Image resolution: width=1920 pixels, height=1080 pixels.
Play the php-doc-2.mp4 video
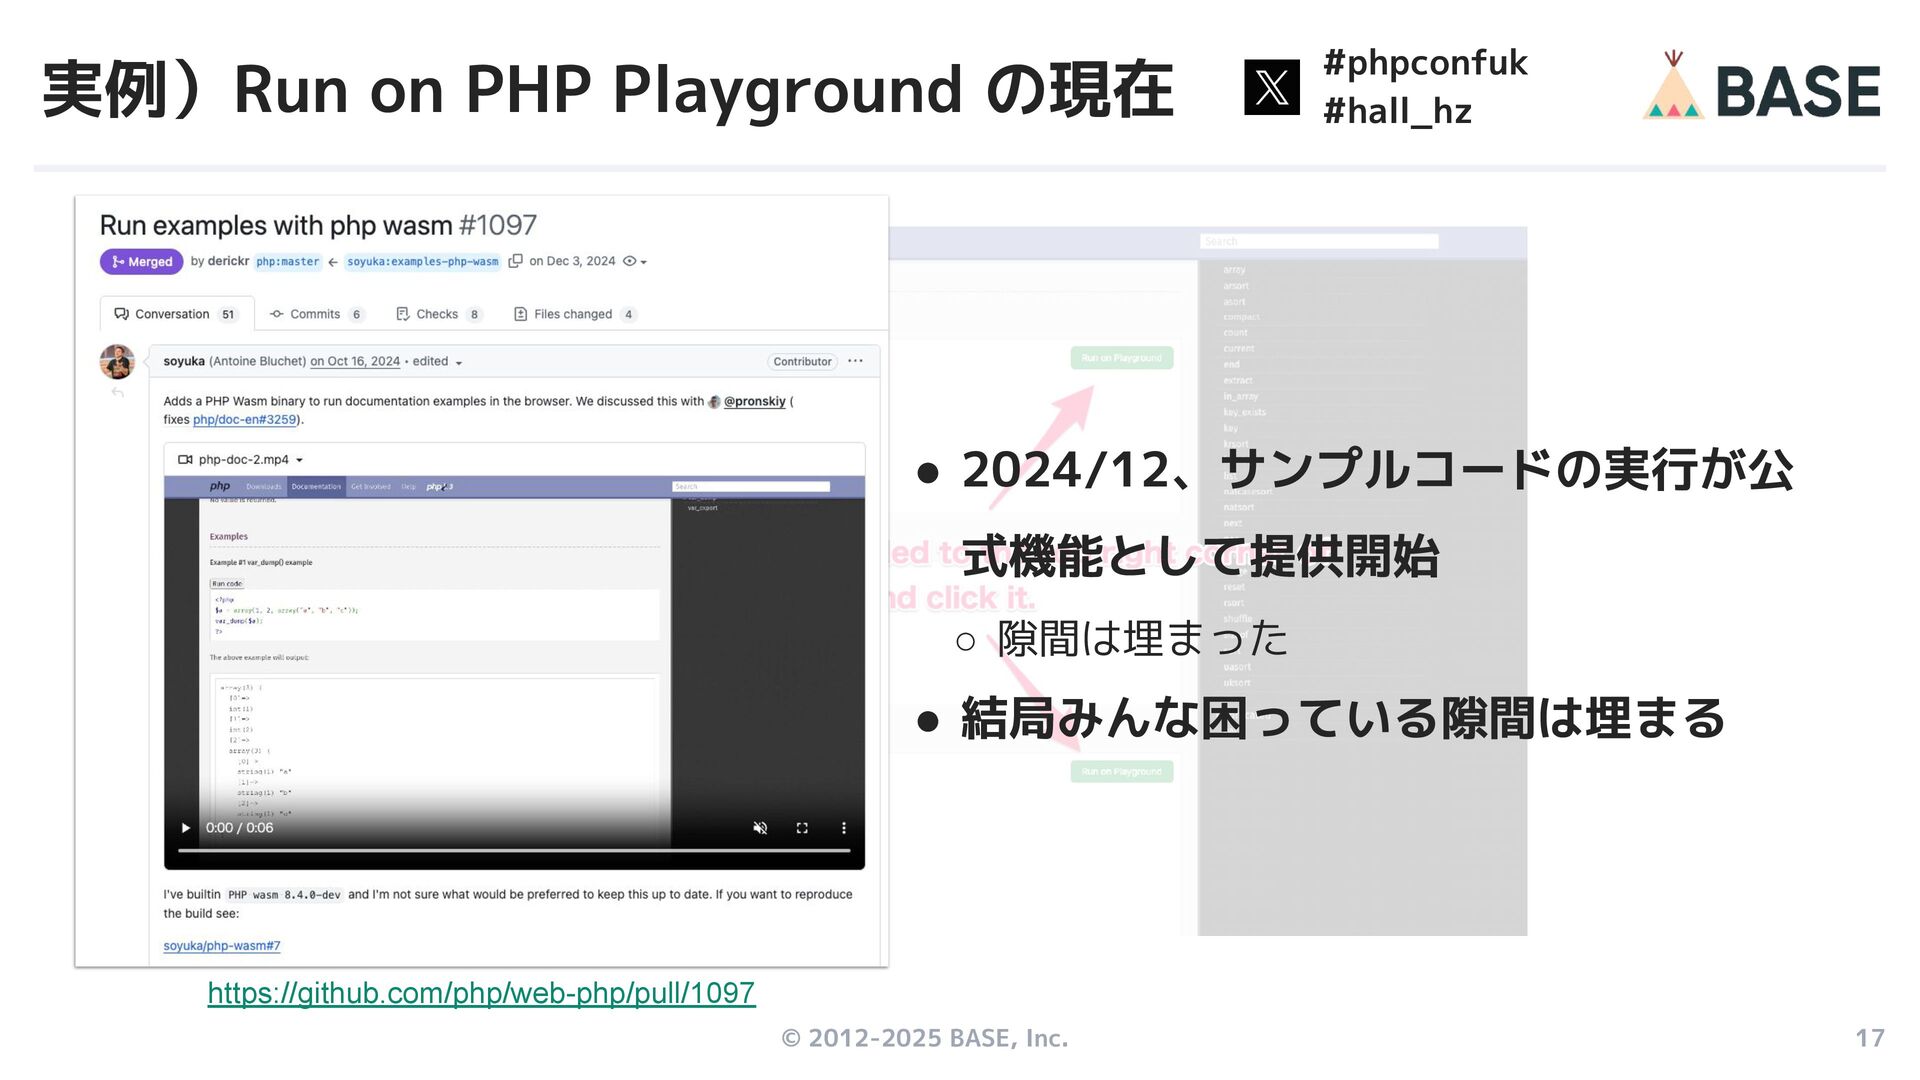pos(186,828)
